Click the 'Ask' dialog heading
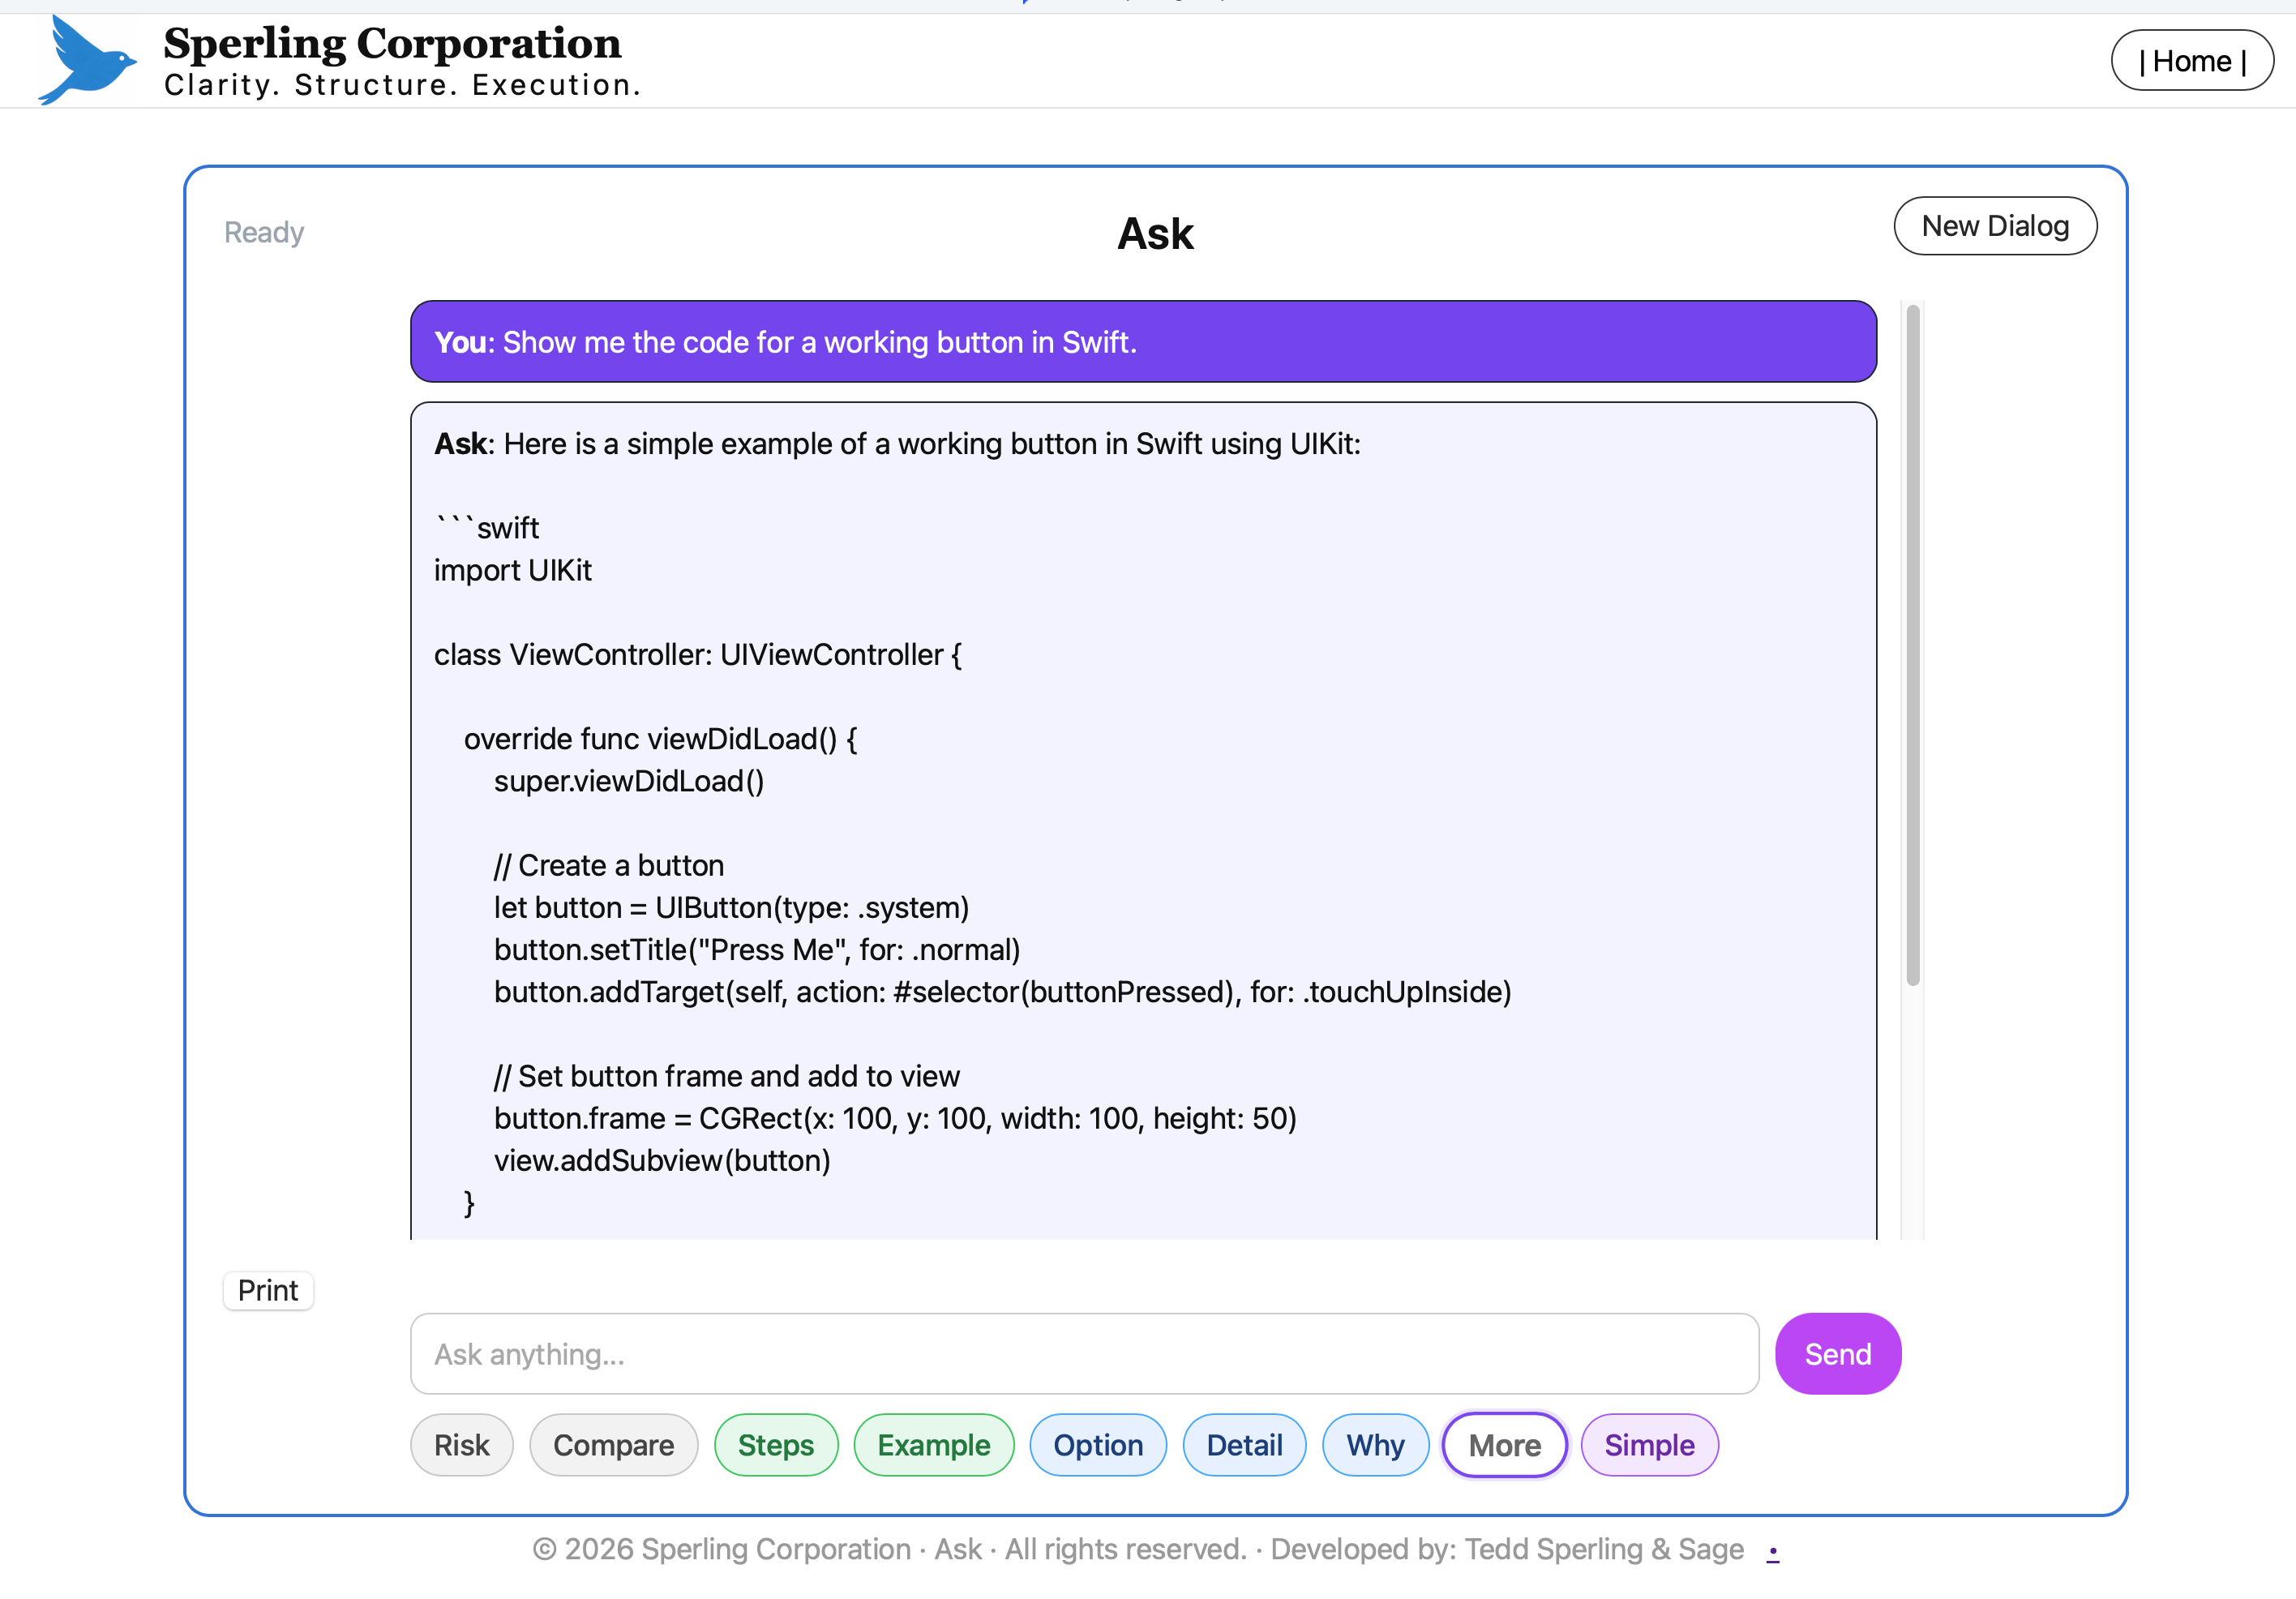Image resolution: width=2296 pixels, height=1599 pixels. click(x=1155, y=234)
